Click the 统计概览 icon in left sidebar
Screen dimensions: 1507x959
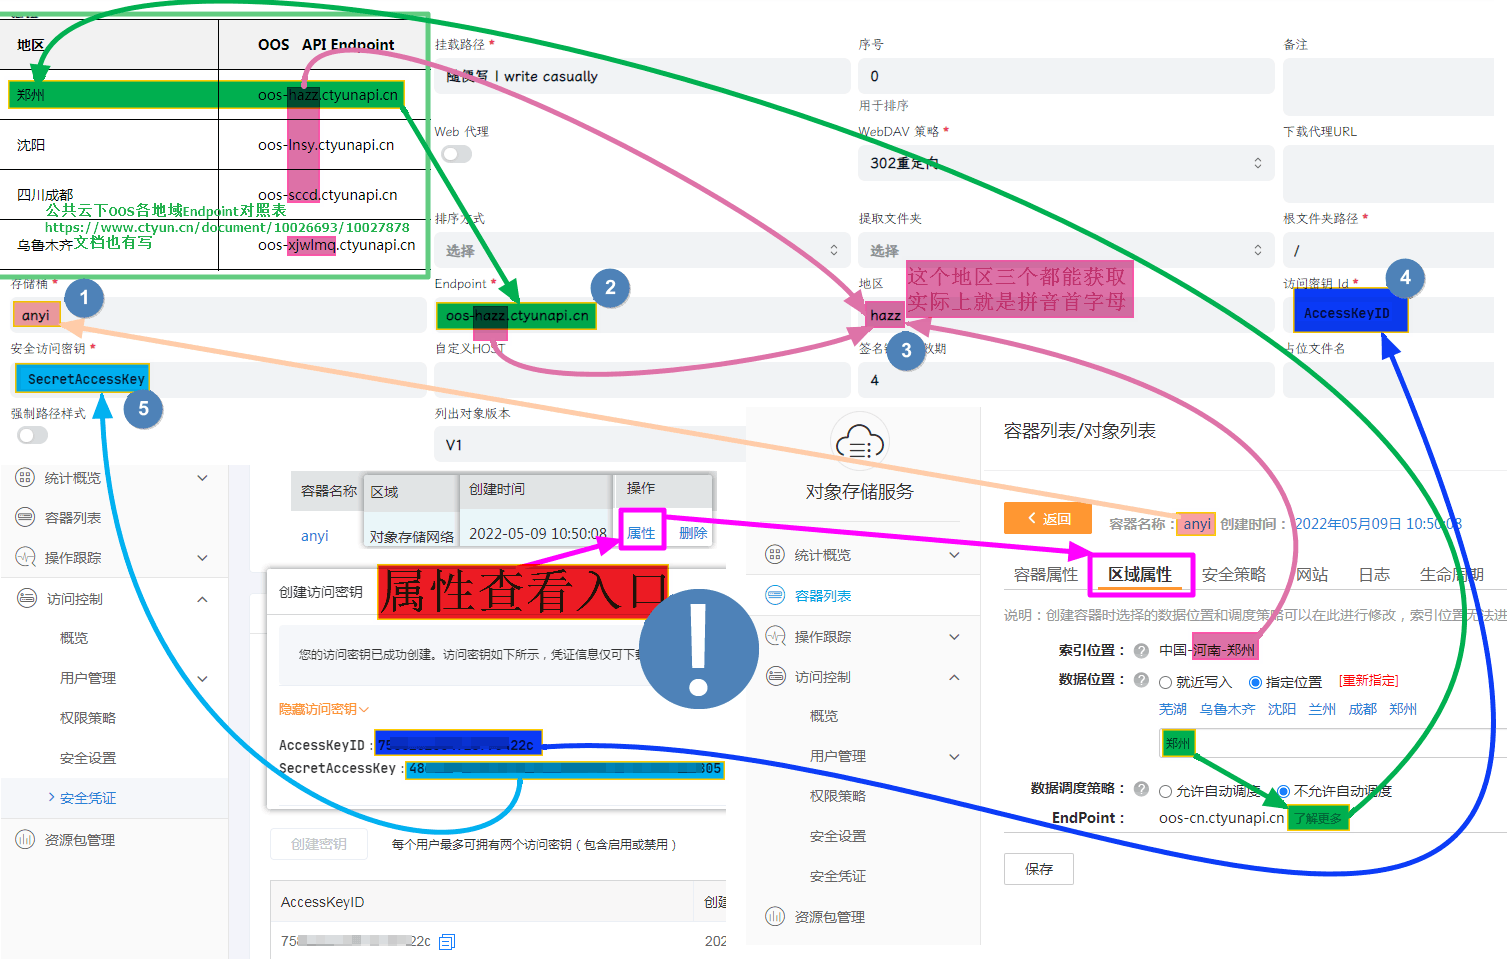25,478
